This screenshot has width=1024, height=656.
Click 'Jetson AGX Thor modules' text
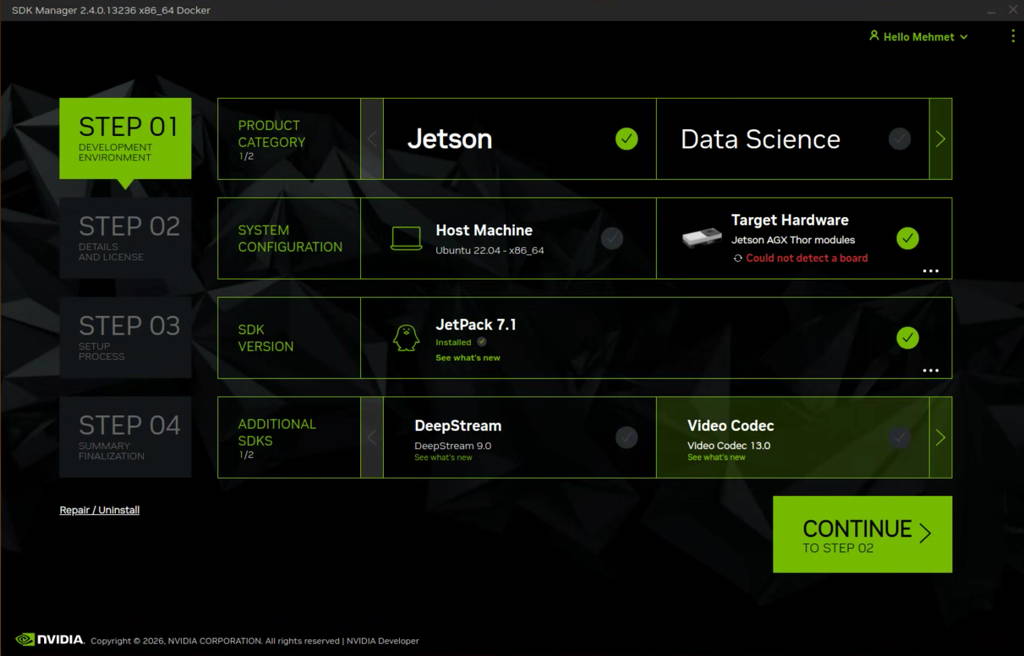[793, 240]
